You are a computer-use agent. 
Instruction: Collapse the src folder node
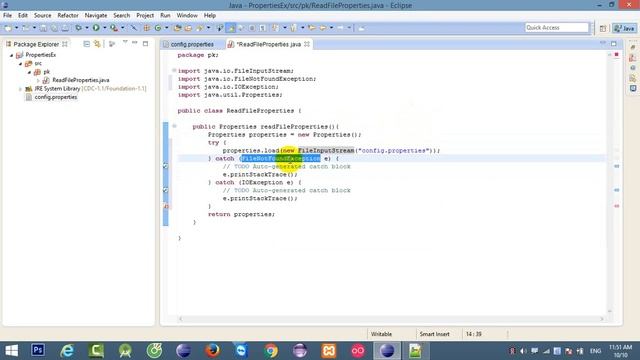(x=20, y=64)
